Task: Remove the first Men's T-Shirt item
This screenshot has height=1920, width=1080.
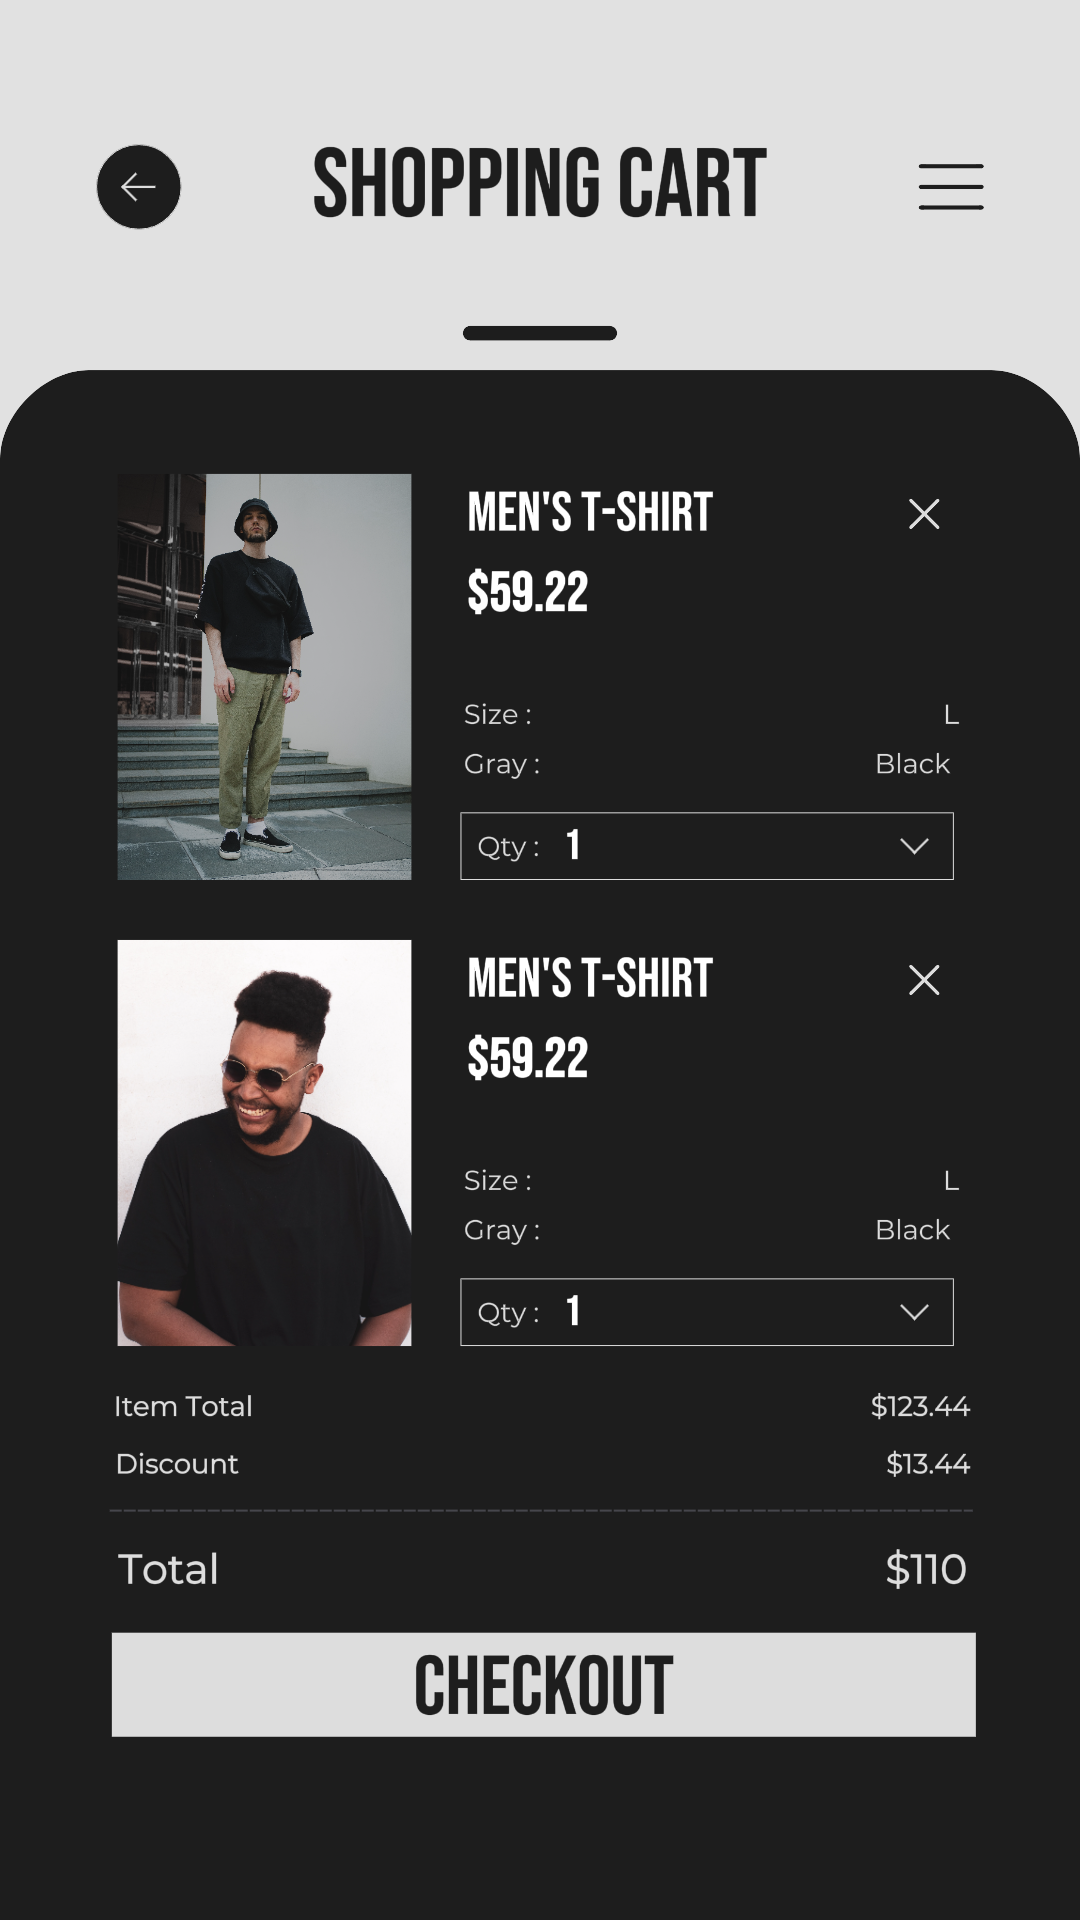Action: [923, 514]
